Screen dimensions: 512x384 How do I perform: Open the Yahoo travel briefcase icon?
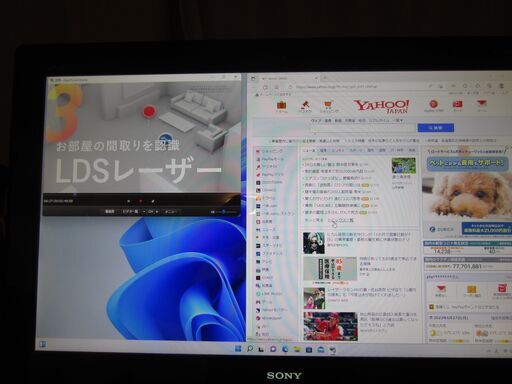tap(281, 105)
